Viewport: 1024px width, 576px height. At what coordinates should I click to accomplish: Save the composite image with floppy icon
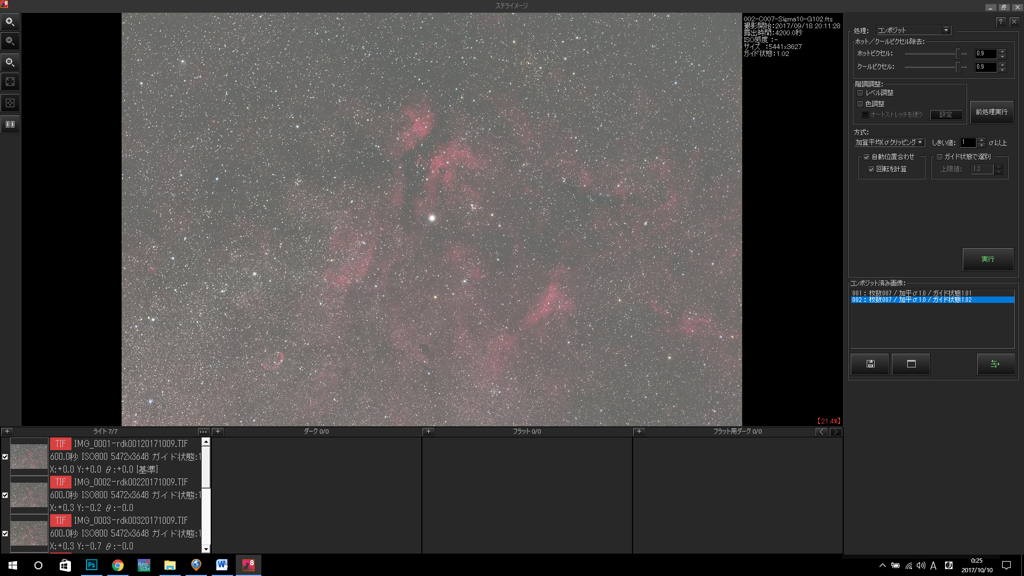point(870,364)
